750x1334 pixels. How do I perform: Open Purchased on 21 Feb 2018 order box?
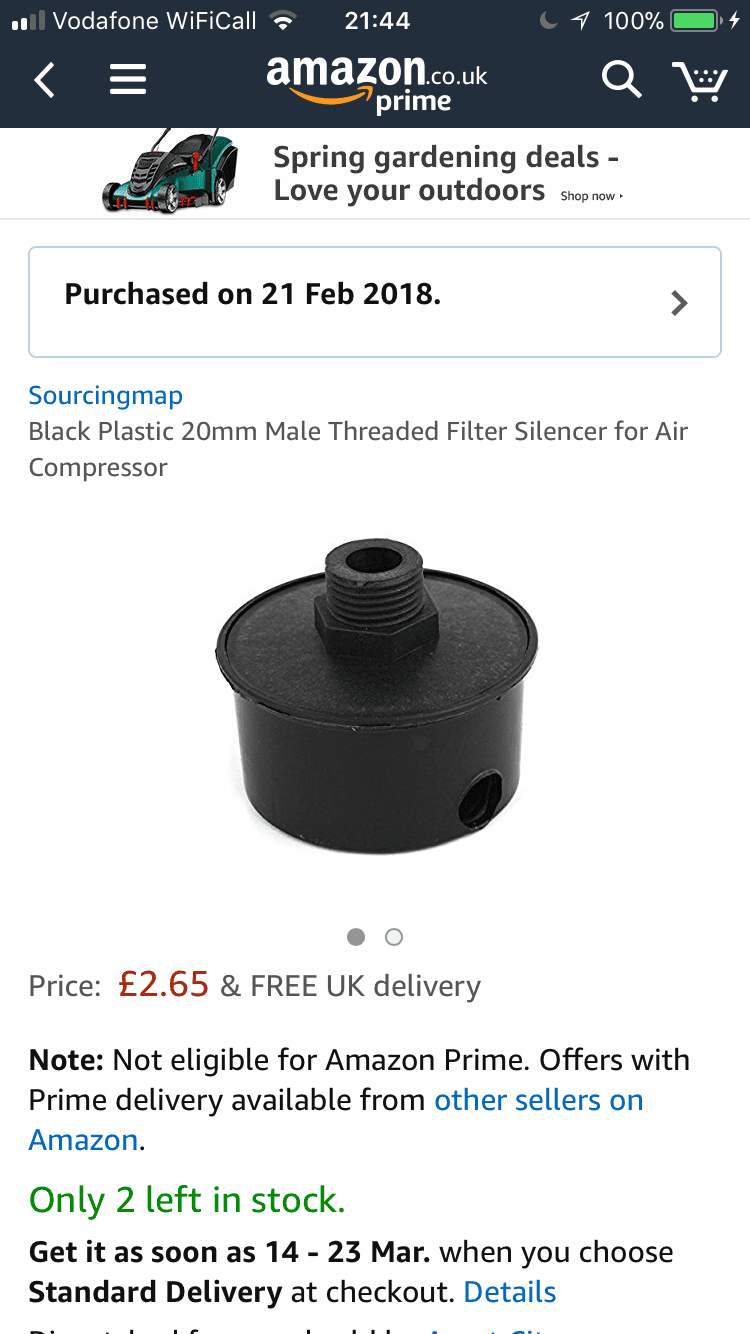[375, 302]
